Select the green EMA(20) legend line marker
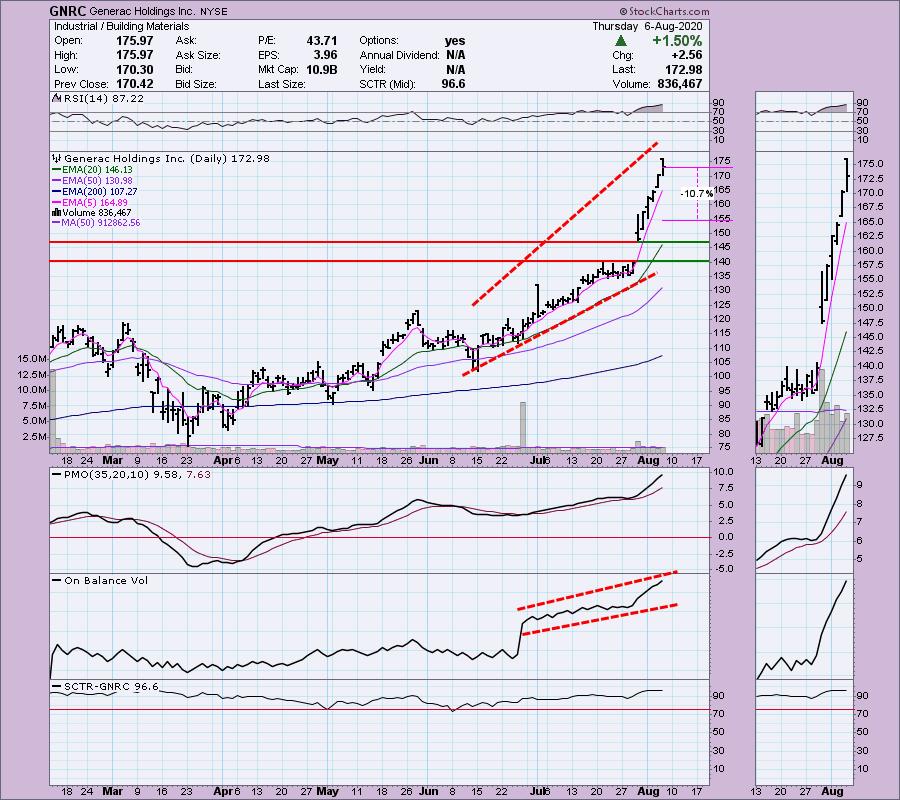900x800 pixels. pos(56,170)
